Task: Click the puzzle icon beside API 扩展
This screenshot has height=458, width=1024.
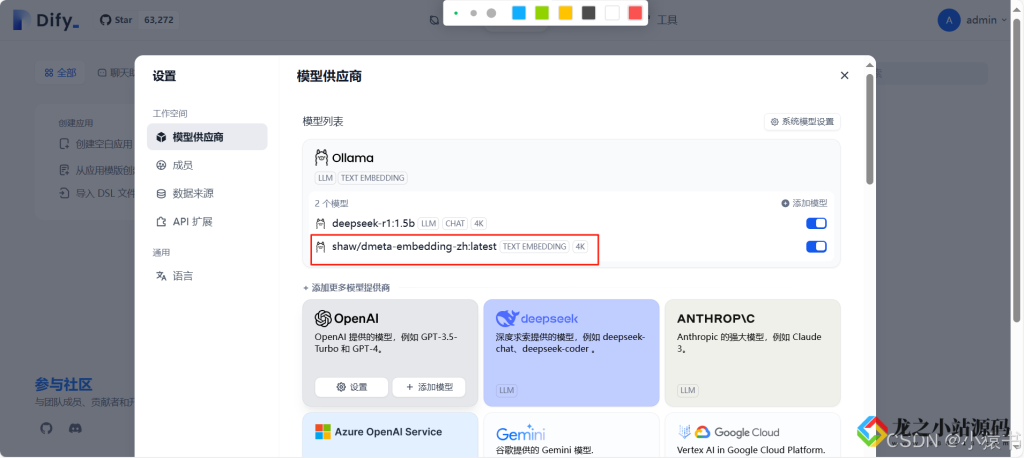Action: click(161, 221)
